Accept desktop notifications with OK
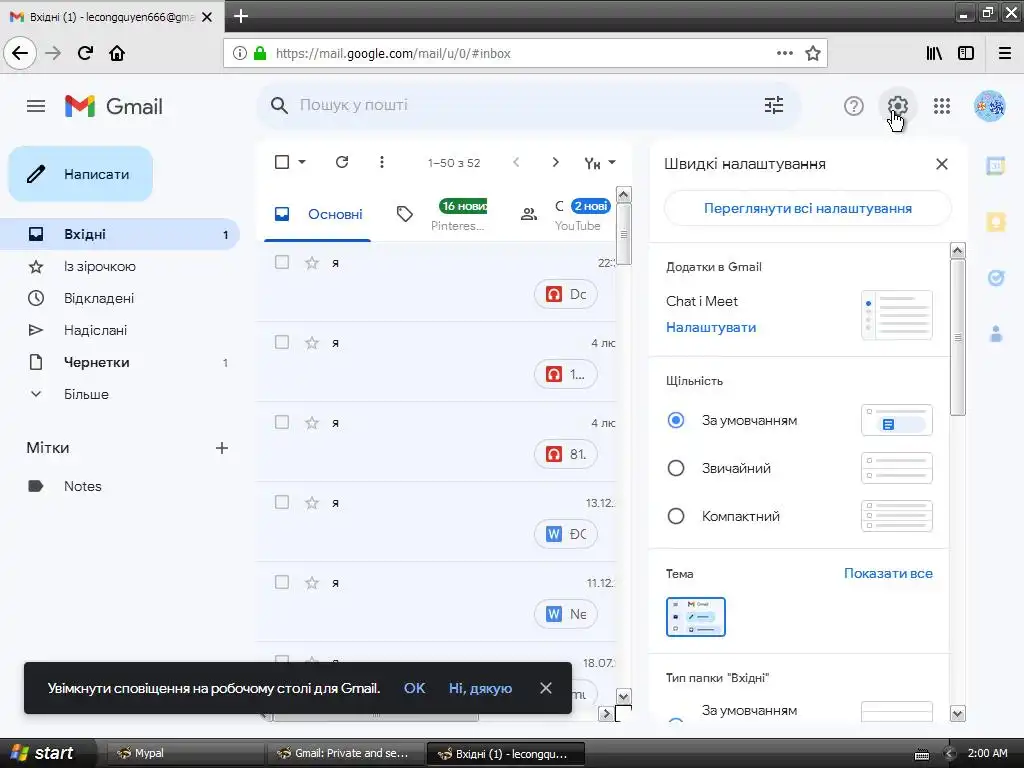 pyautogui.click(x=415, y=688)
